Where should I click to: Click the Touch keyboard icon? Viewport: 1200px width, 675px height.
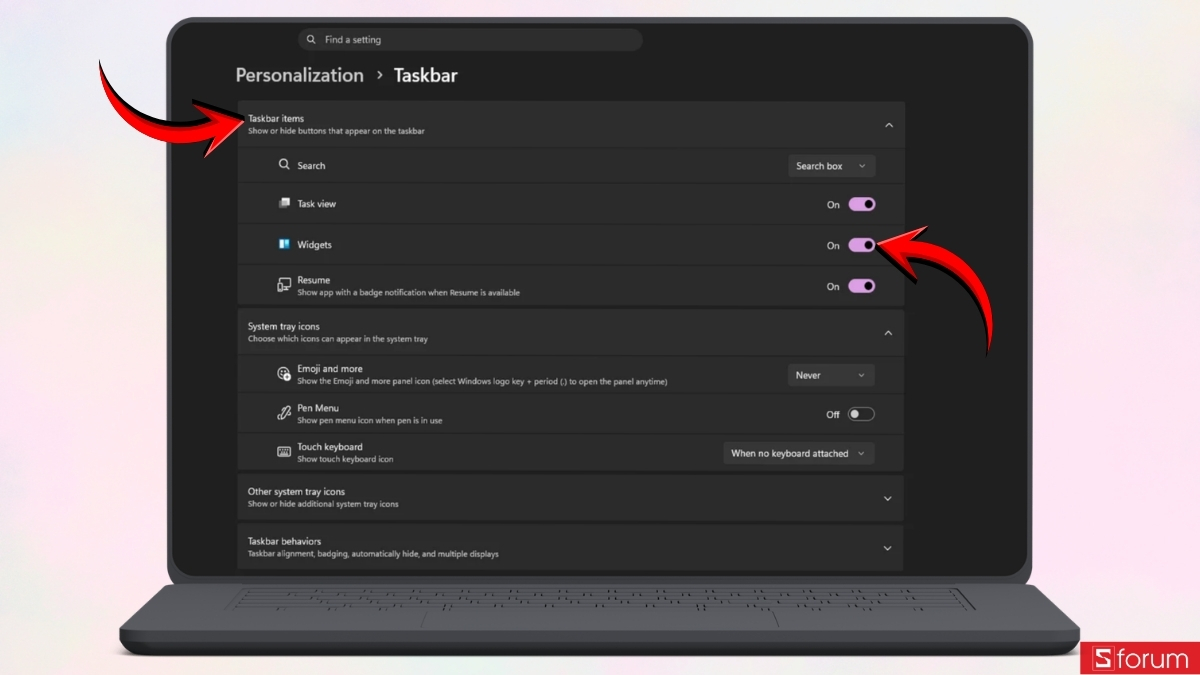[284, 452]
